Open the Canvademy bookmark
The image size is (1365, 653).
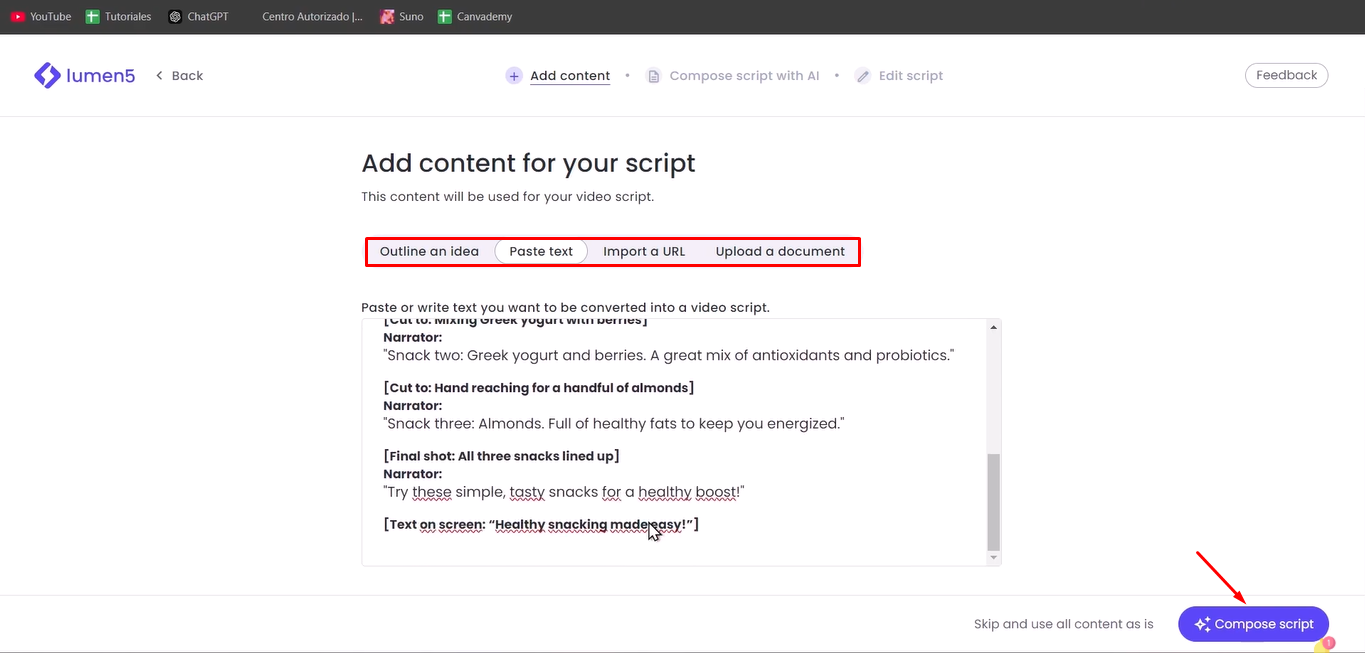coord(475,16)
